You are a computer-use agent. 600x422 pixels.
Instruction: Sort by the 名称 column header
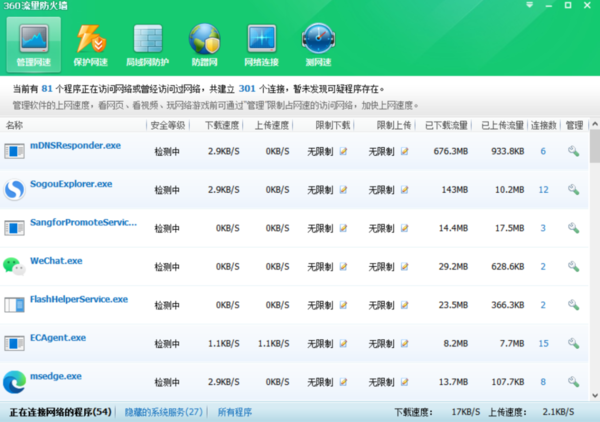(x=15, y=126)
